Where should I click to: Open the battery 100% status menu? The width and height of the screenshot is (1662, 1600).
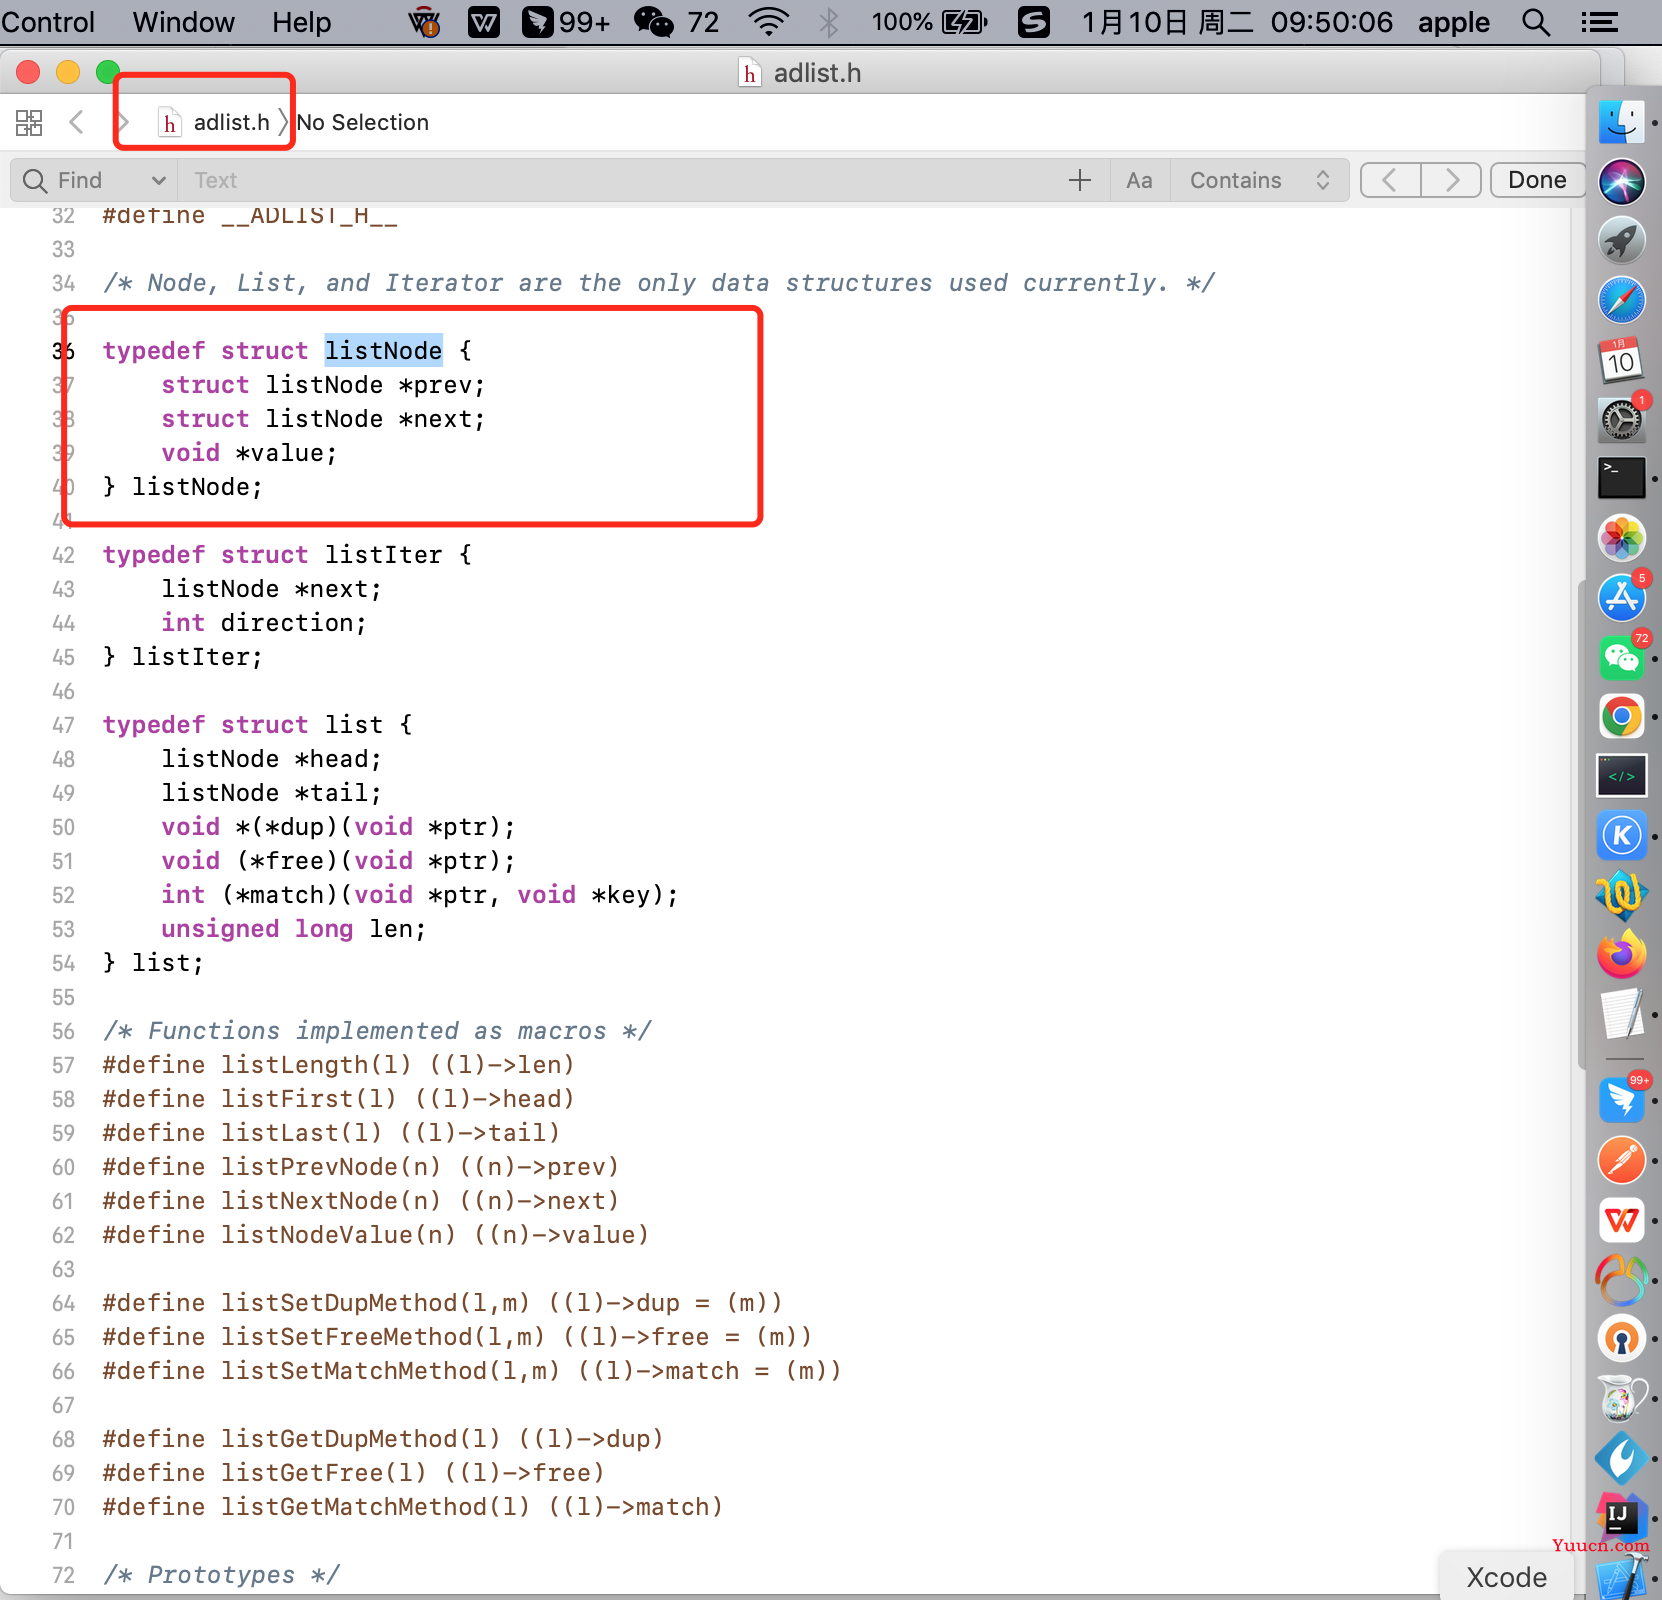coord(929,22)
